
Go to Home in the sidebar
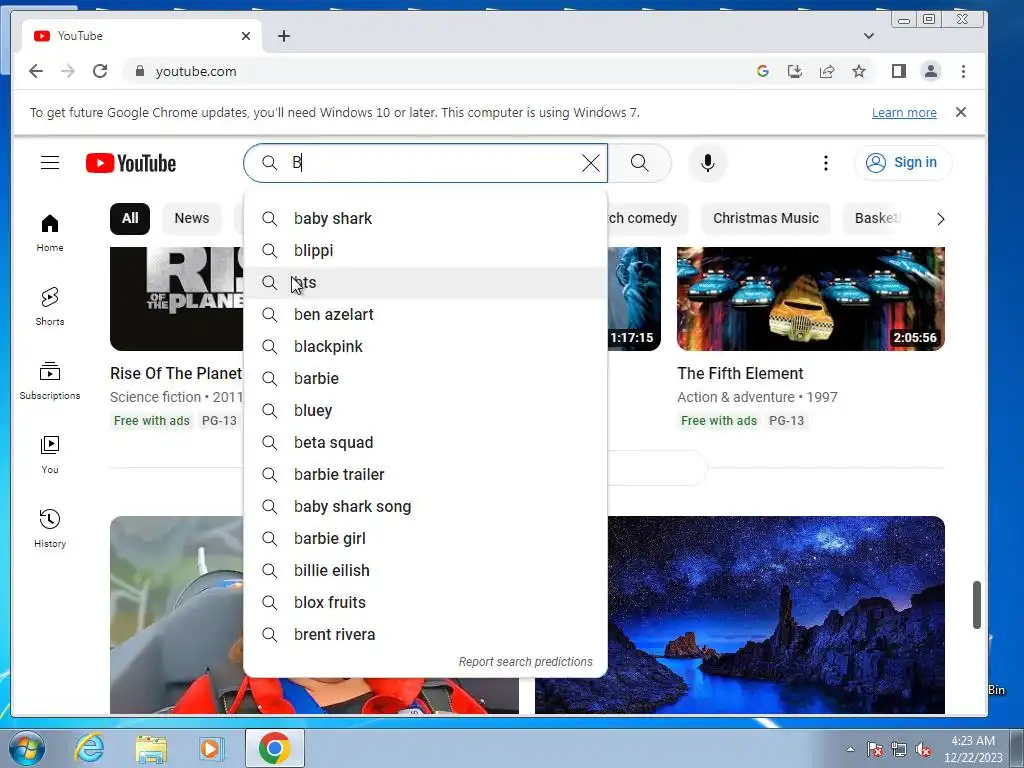(50, 233)
